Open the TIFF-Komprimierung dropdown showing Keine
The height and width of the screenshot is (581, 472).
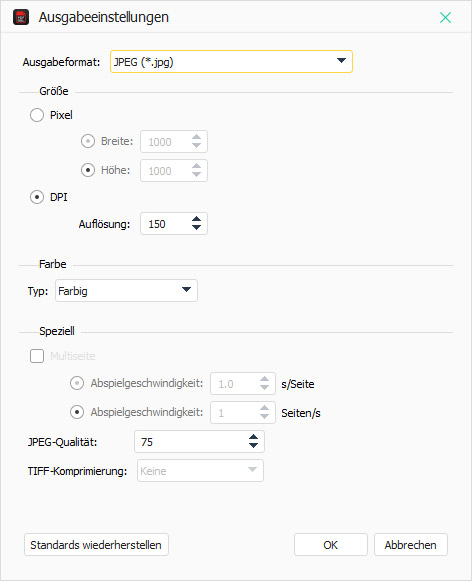(x=200, y=471)
